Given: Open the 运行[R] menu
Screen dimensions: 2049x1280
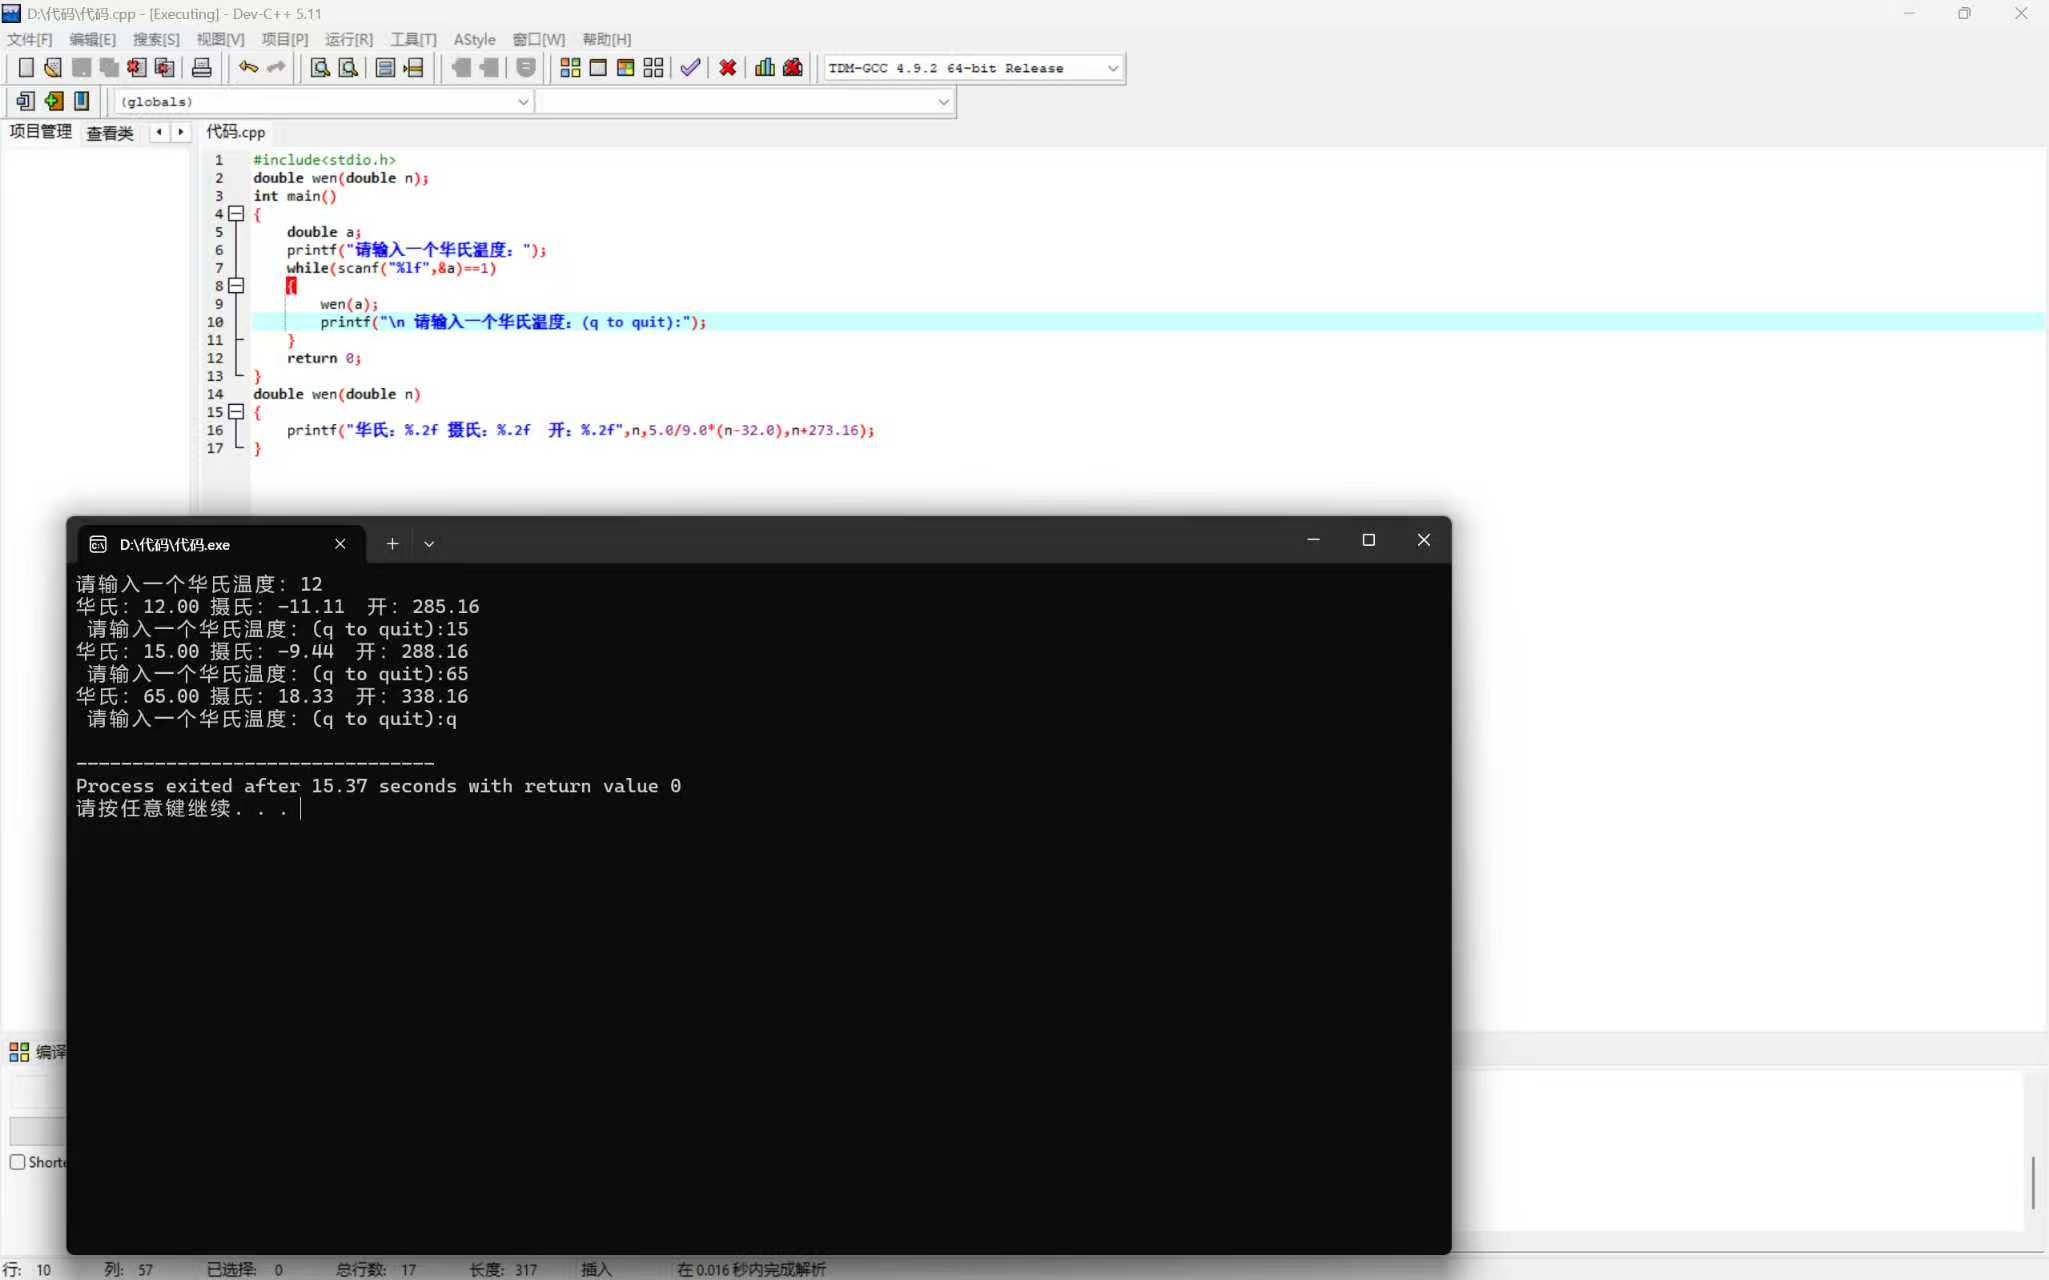Looking at the screenshot, I should (x=348, y=39).
